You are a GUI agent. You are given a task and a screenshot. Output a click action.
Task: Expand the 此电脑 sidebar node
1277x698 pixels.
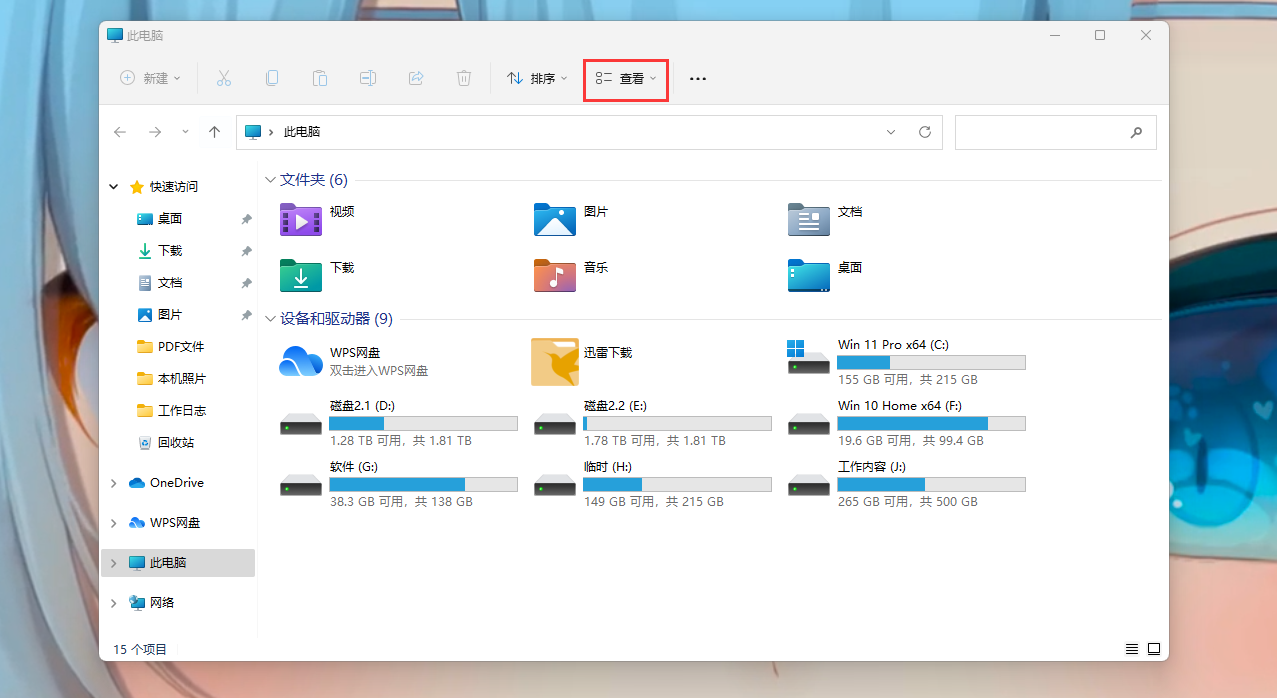tap(114, 563)
